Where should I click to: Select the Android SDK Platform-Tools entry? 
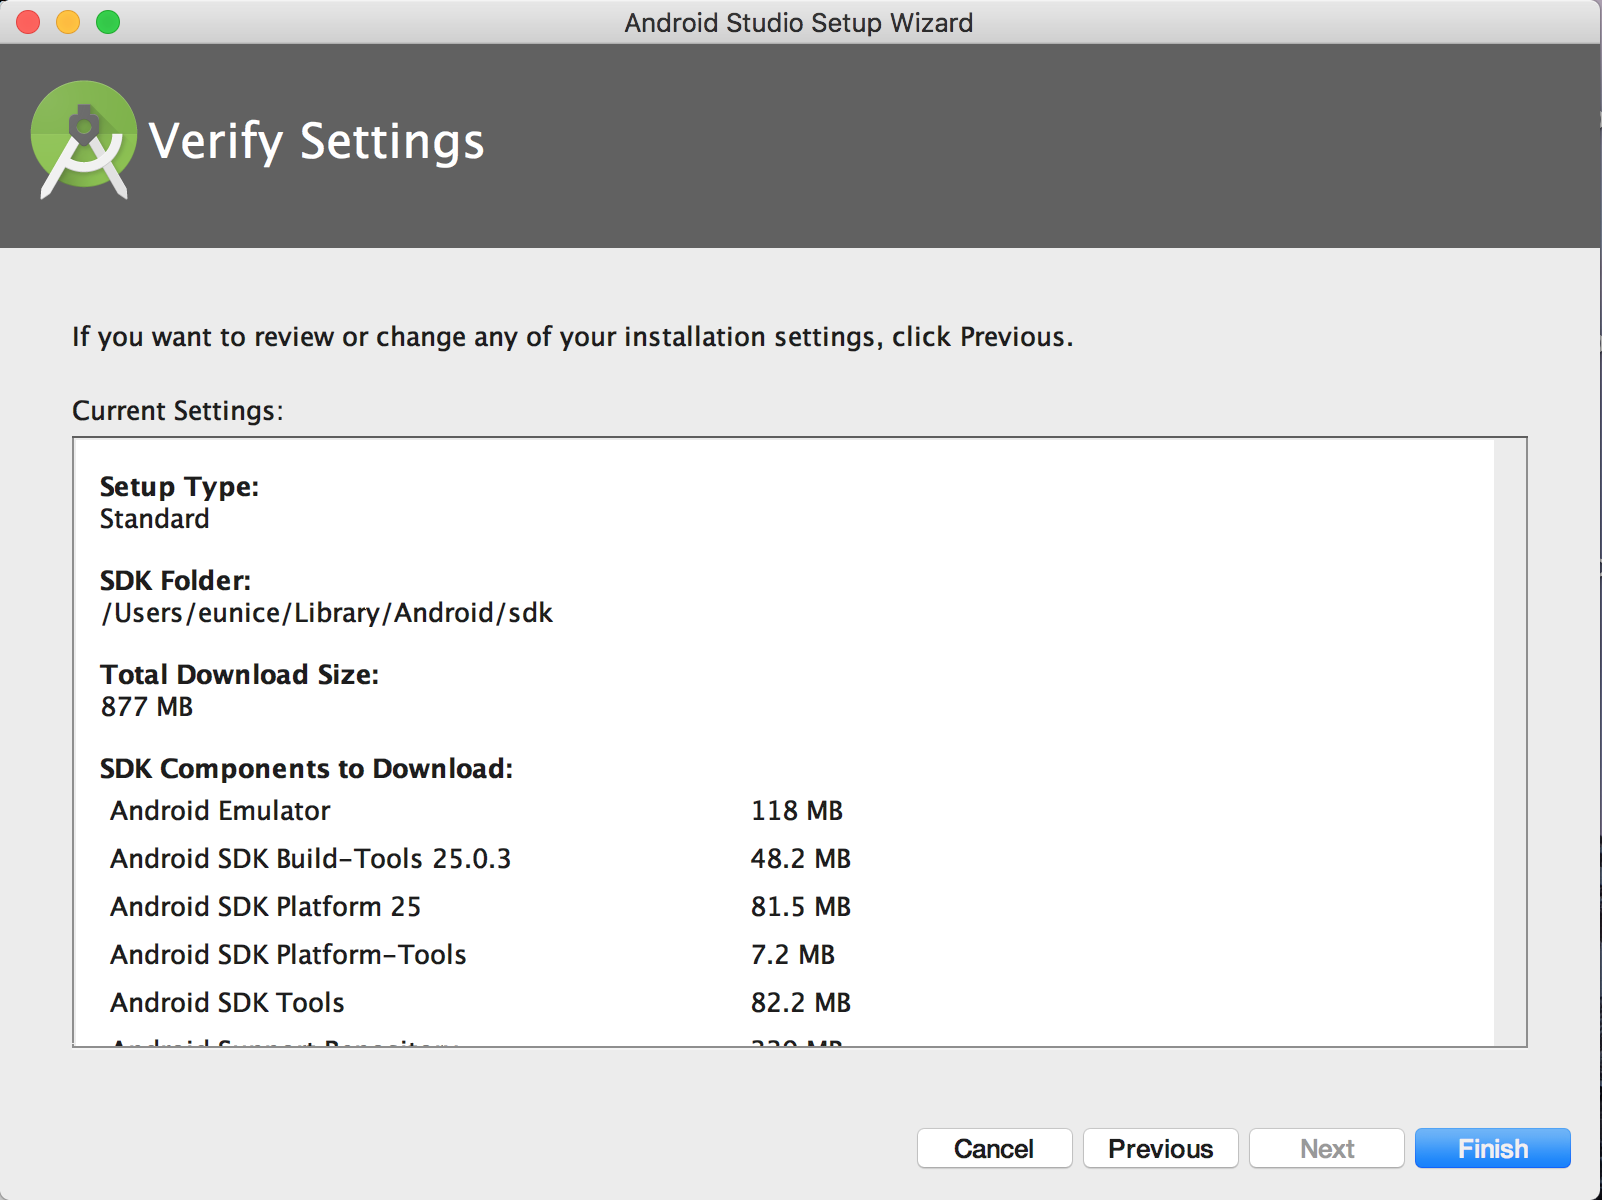pos(288,955)
